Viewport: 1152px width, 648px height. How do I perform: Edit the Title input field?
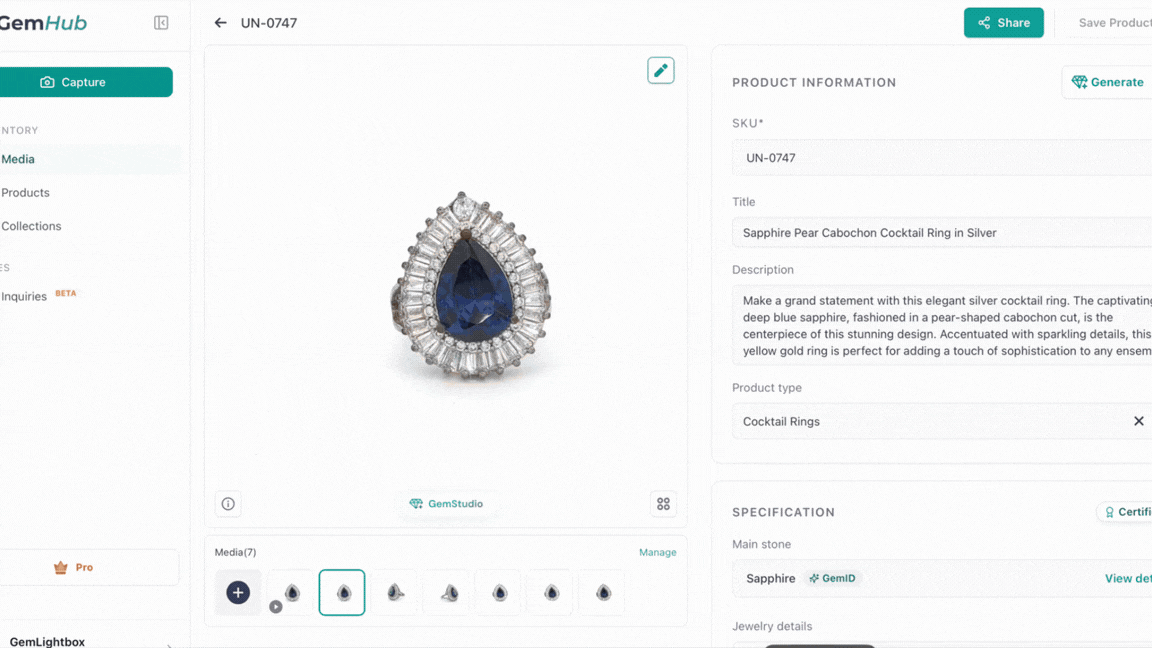coord(940,233)
